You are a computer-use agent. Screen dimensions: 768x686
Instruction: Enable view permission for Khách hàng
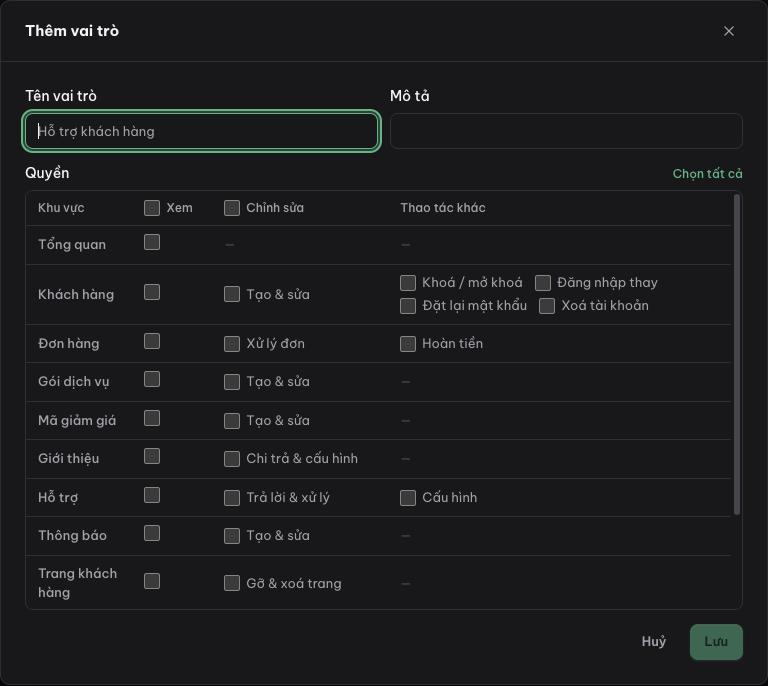[152, 292]
